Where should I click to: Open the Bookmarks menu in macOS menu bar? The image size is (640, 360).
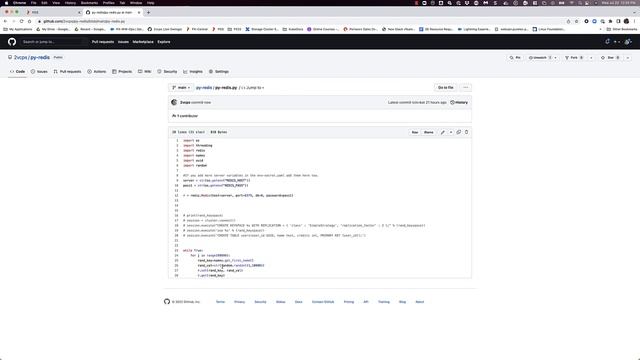pos(89,3)
